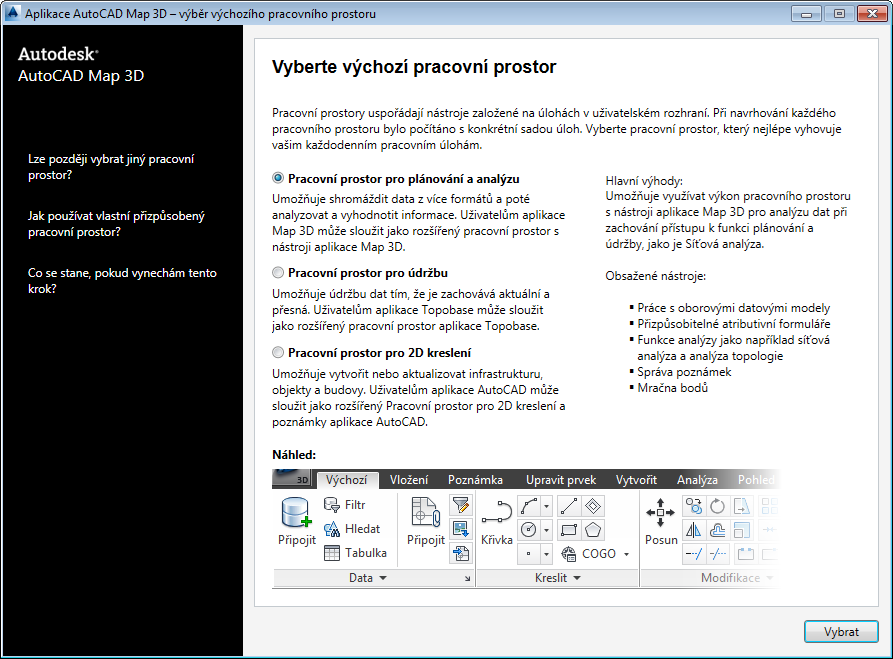The height and width of the screenshot is (659, 893).
Task: Click the nested diamond icon in Kreslit
Action: pos(593,506)
